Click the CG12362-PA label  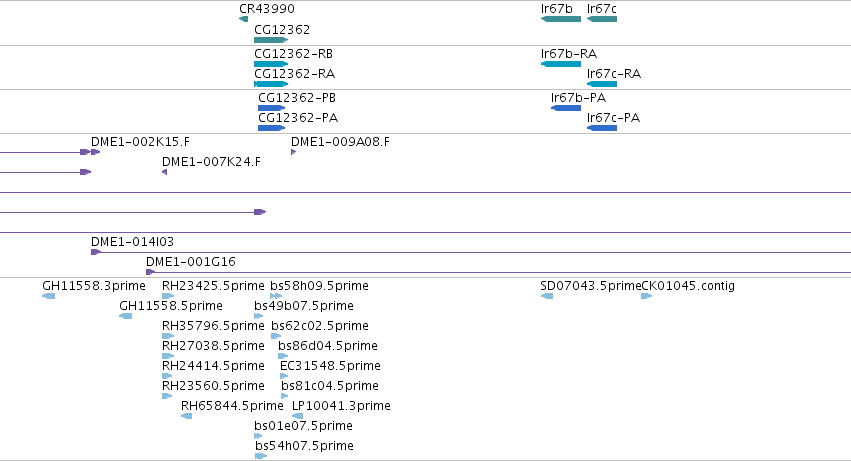tap(298, 118)
